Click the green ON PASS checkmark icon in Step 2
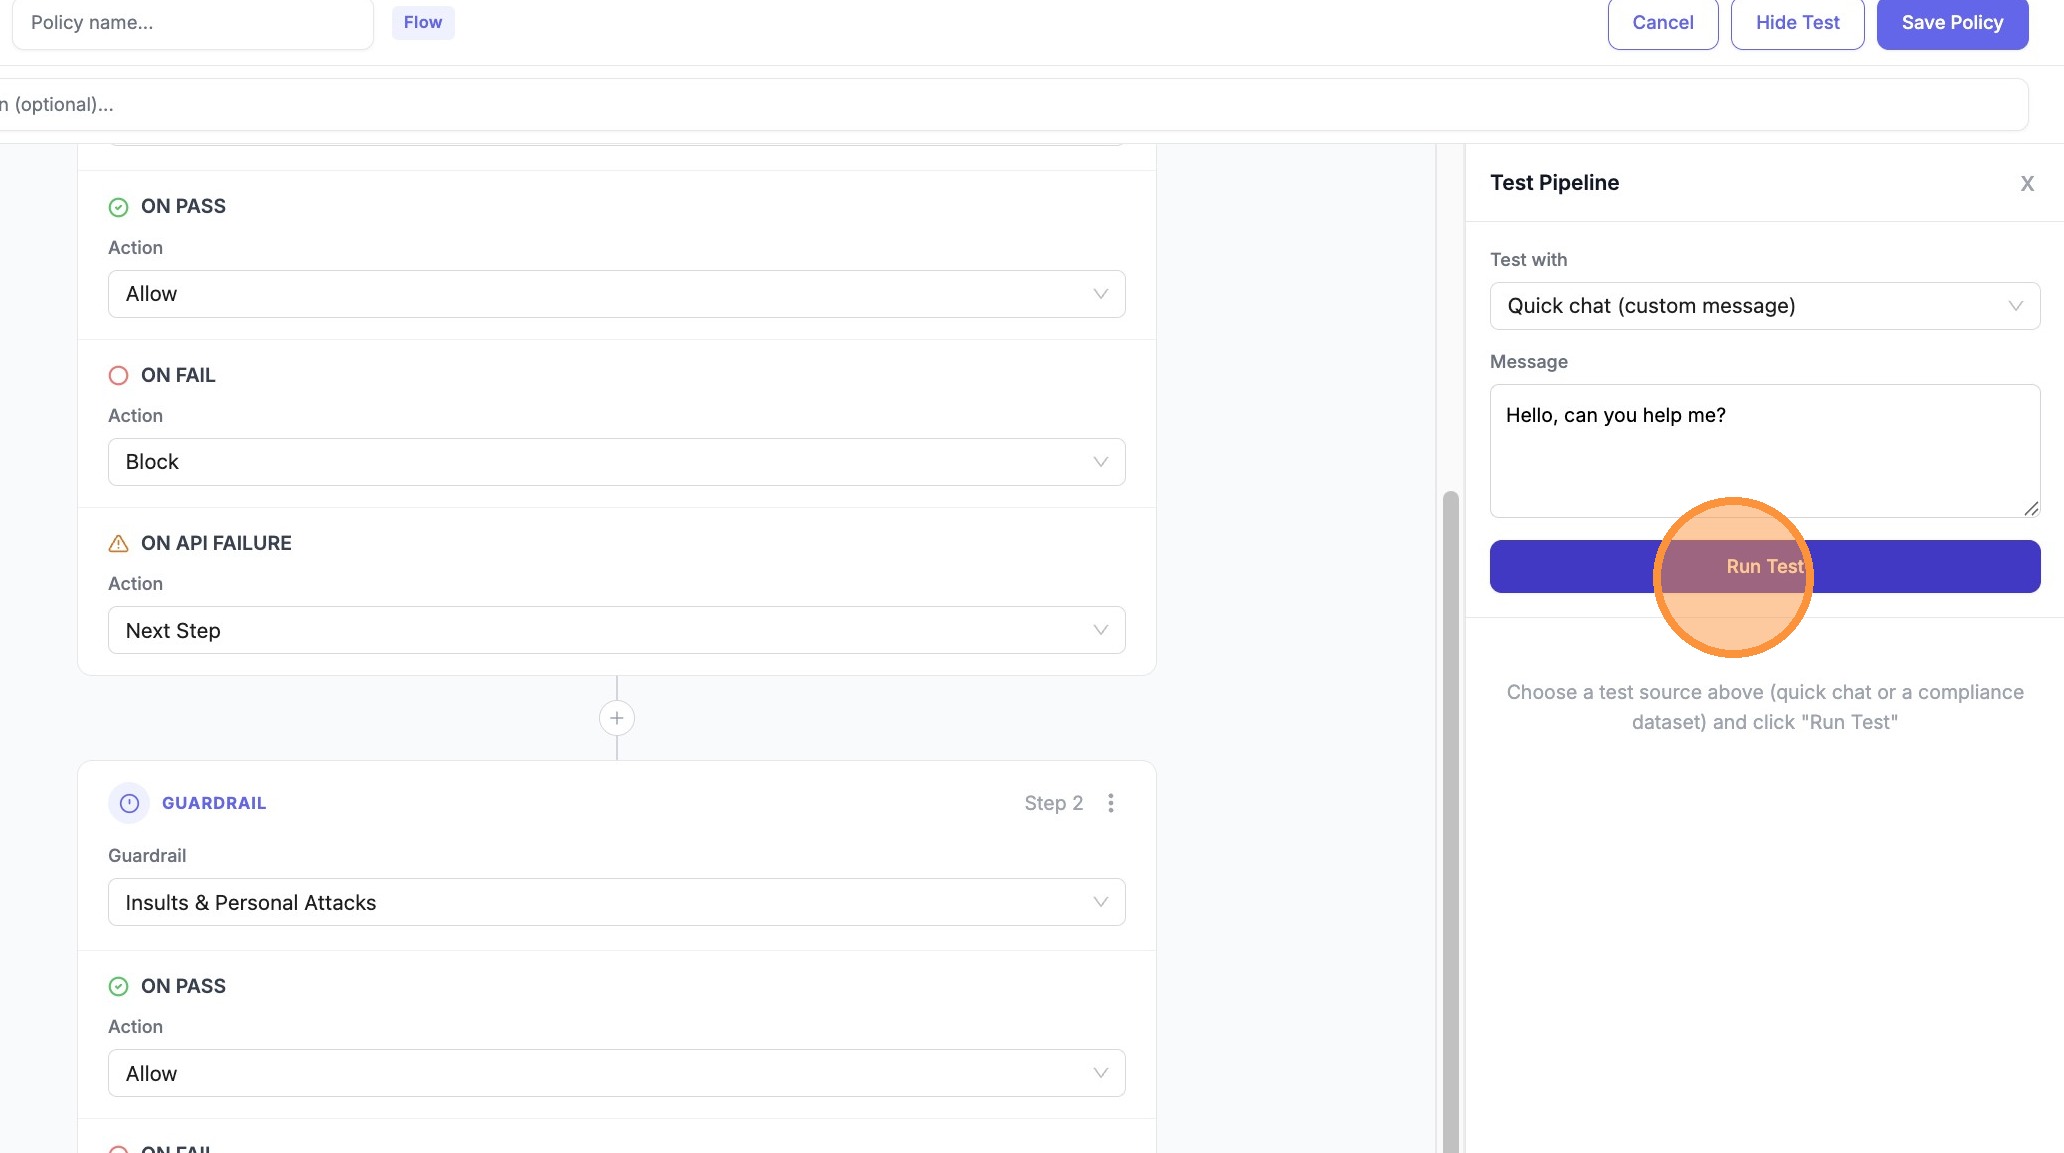2064x1153 pixels. coord(118,986)
